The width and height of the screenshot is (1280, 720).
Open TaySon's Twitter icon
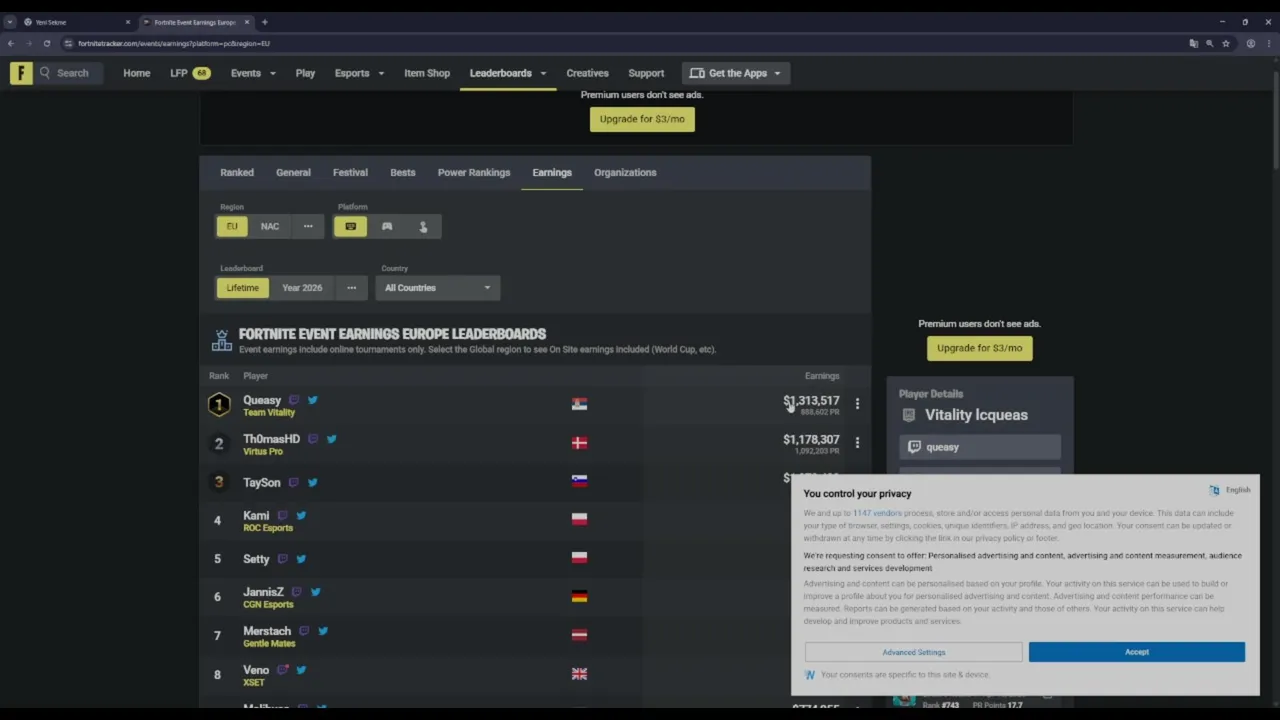click(x=313, y=482)
